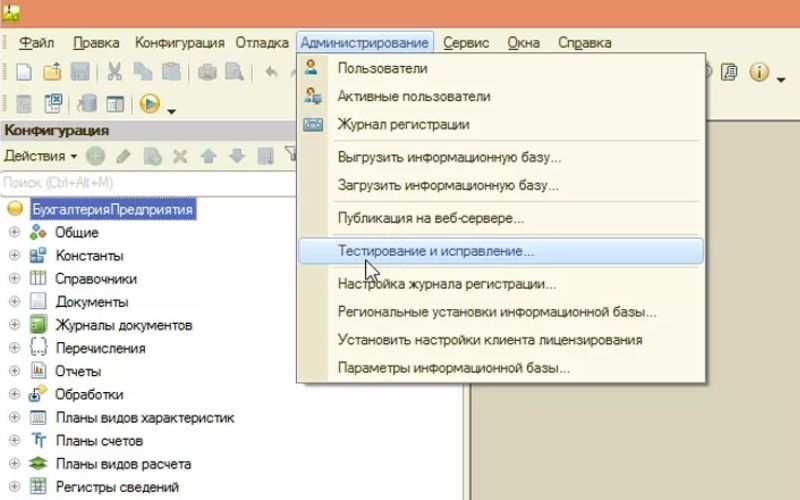Choose Выгрузить информационную базу
The image size is (800, 500).
(501, 158)
